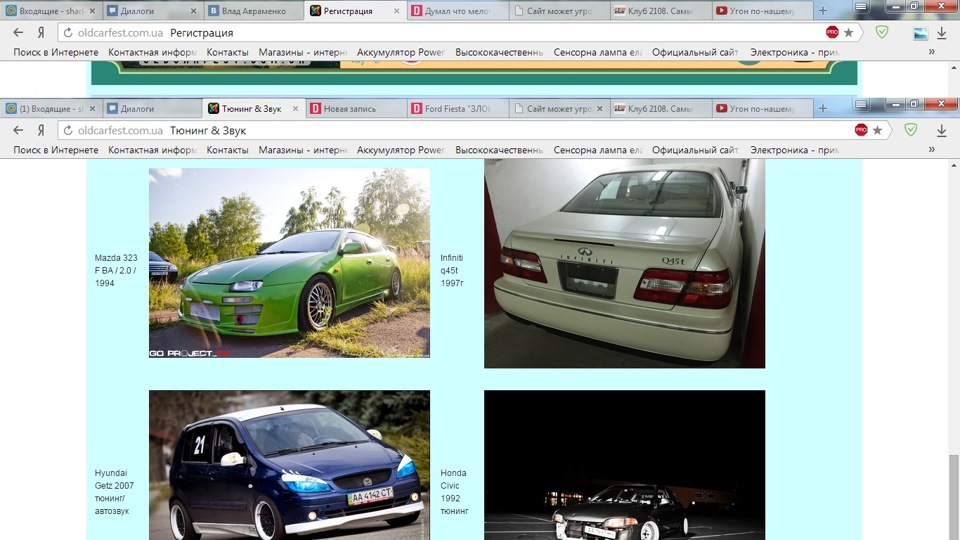Click Honda Civic 1992 тюнинг caption

coord(454,492)
